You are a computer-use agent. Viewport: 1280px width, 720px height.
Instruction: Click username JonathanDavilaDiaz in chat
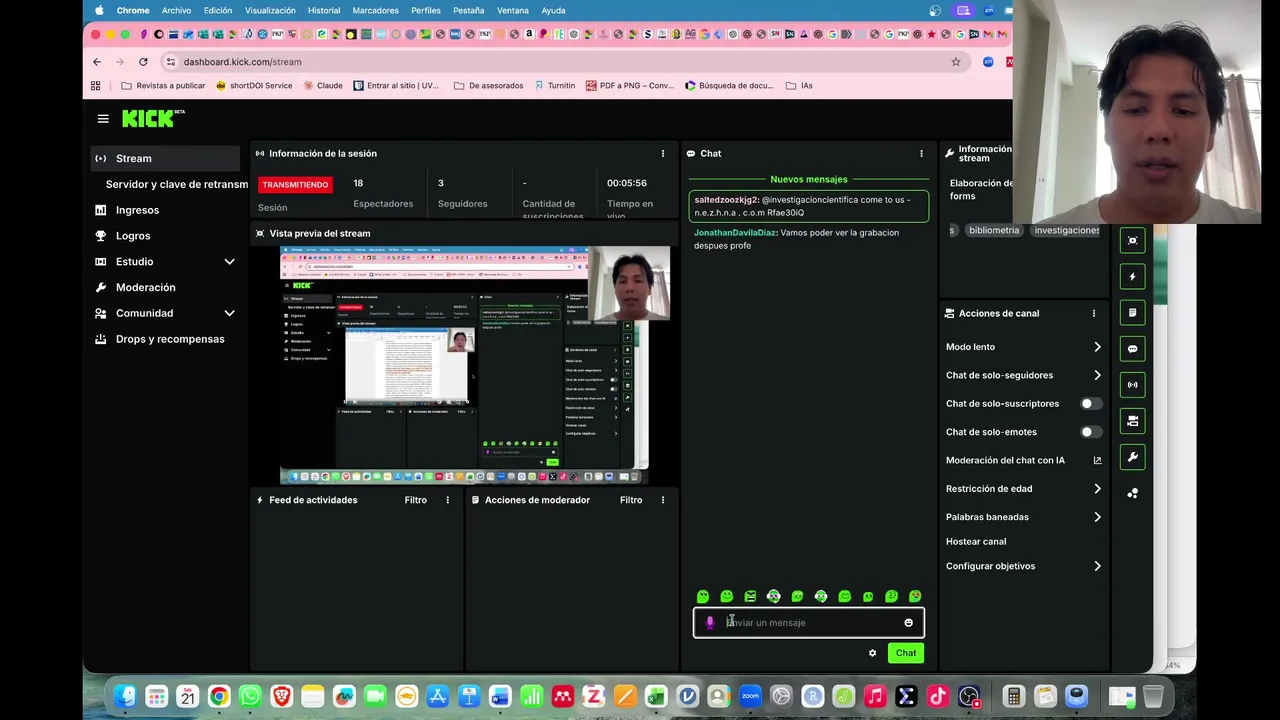click(735, 233)
